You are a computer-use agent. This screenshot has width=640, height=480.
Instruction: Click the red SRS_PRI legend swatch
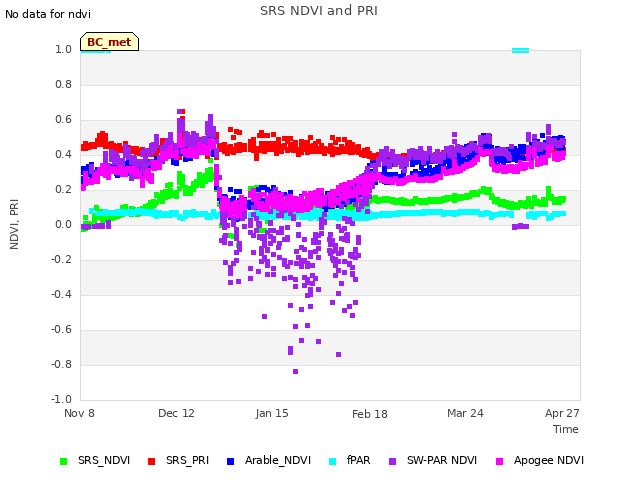click(x=151, y=461)
